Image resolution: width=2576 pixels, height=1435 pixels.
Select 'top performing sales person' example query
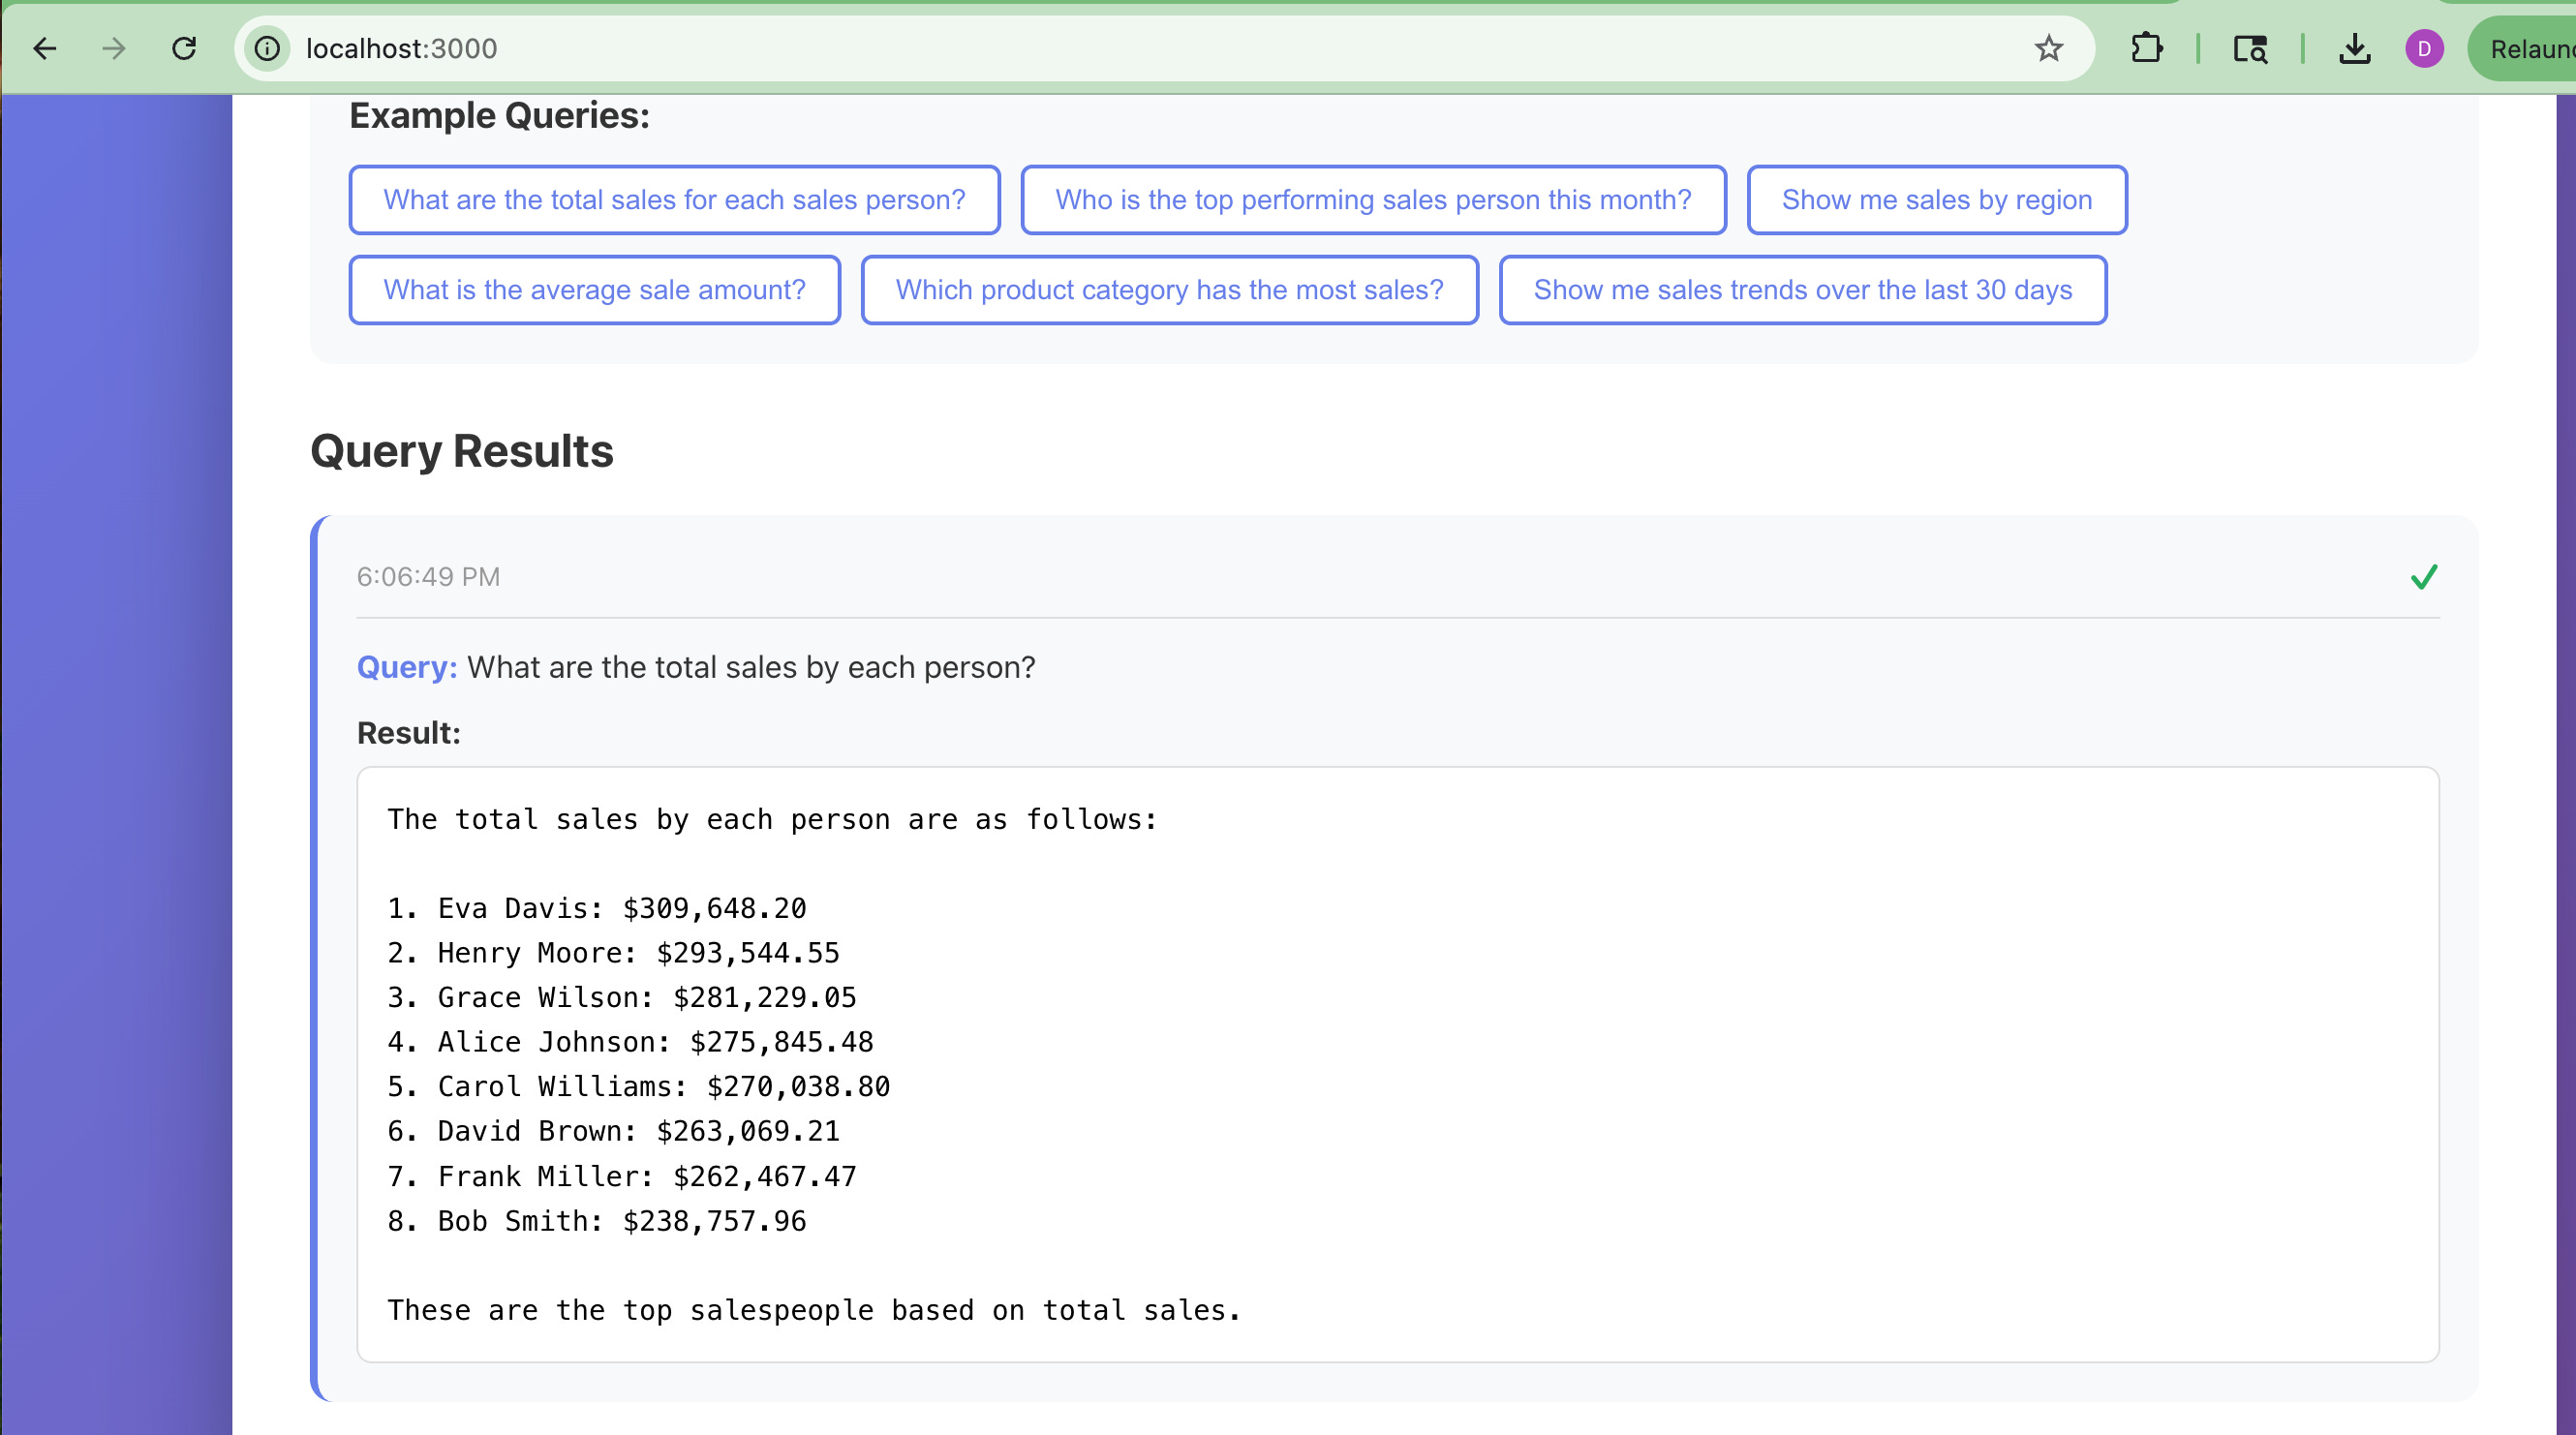coord(1373,200)
